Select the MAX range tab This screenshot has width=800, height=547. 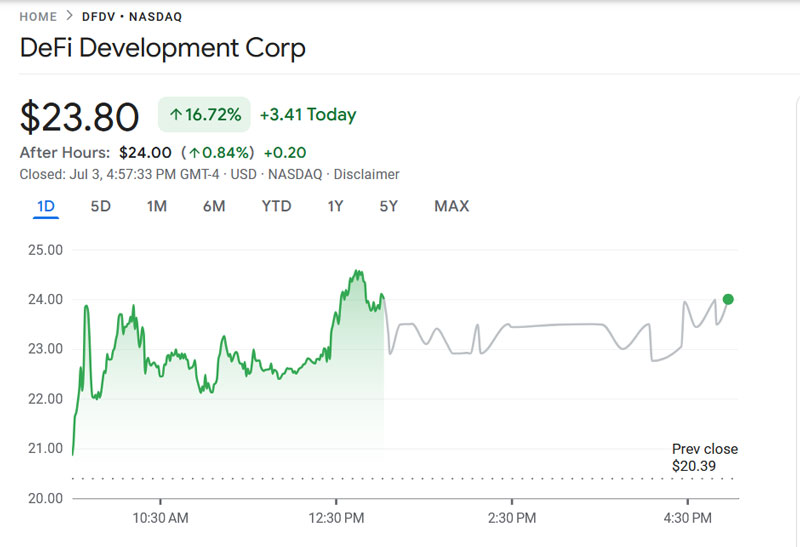pyautogui.click(x=452, y=206)
